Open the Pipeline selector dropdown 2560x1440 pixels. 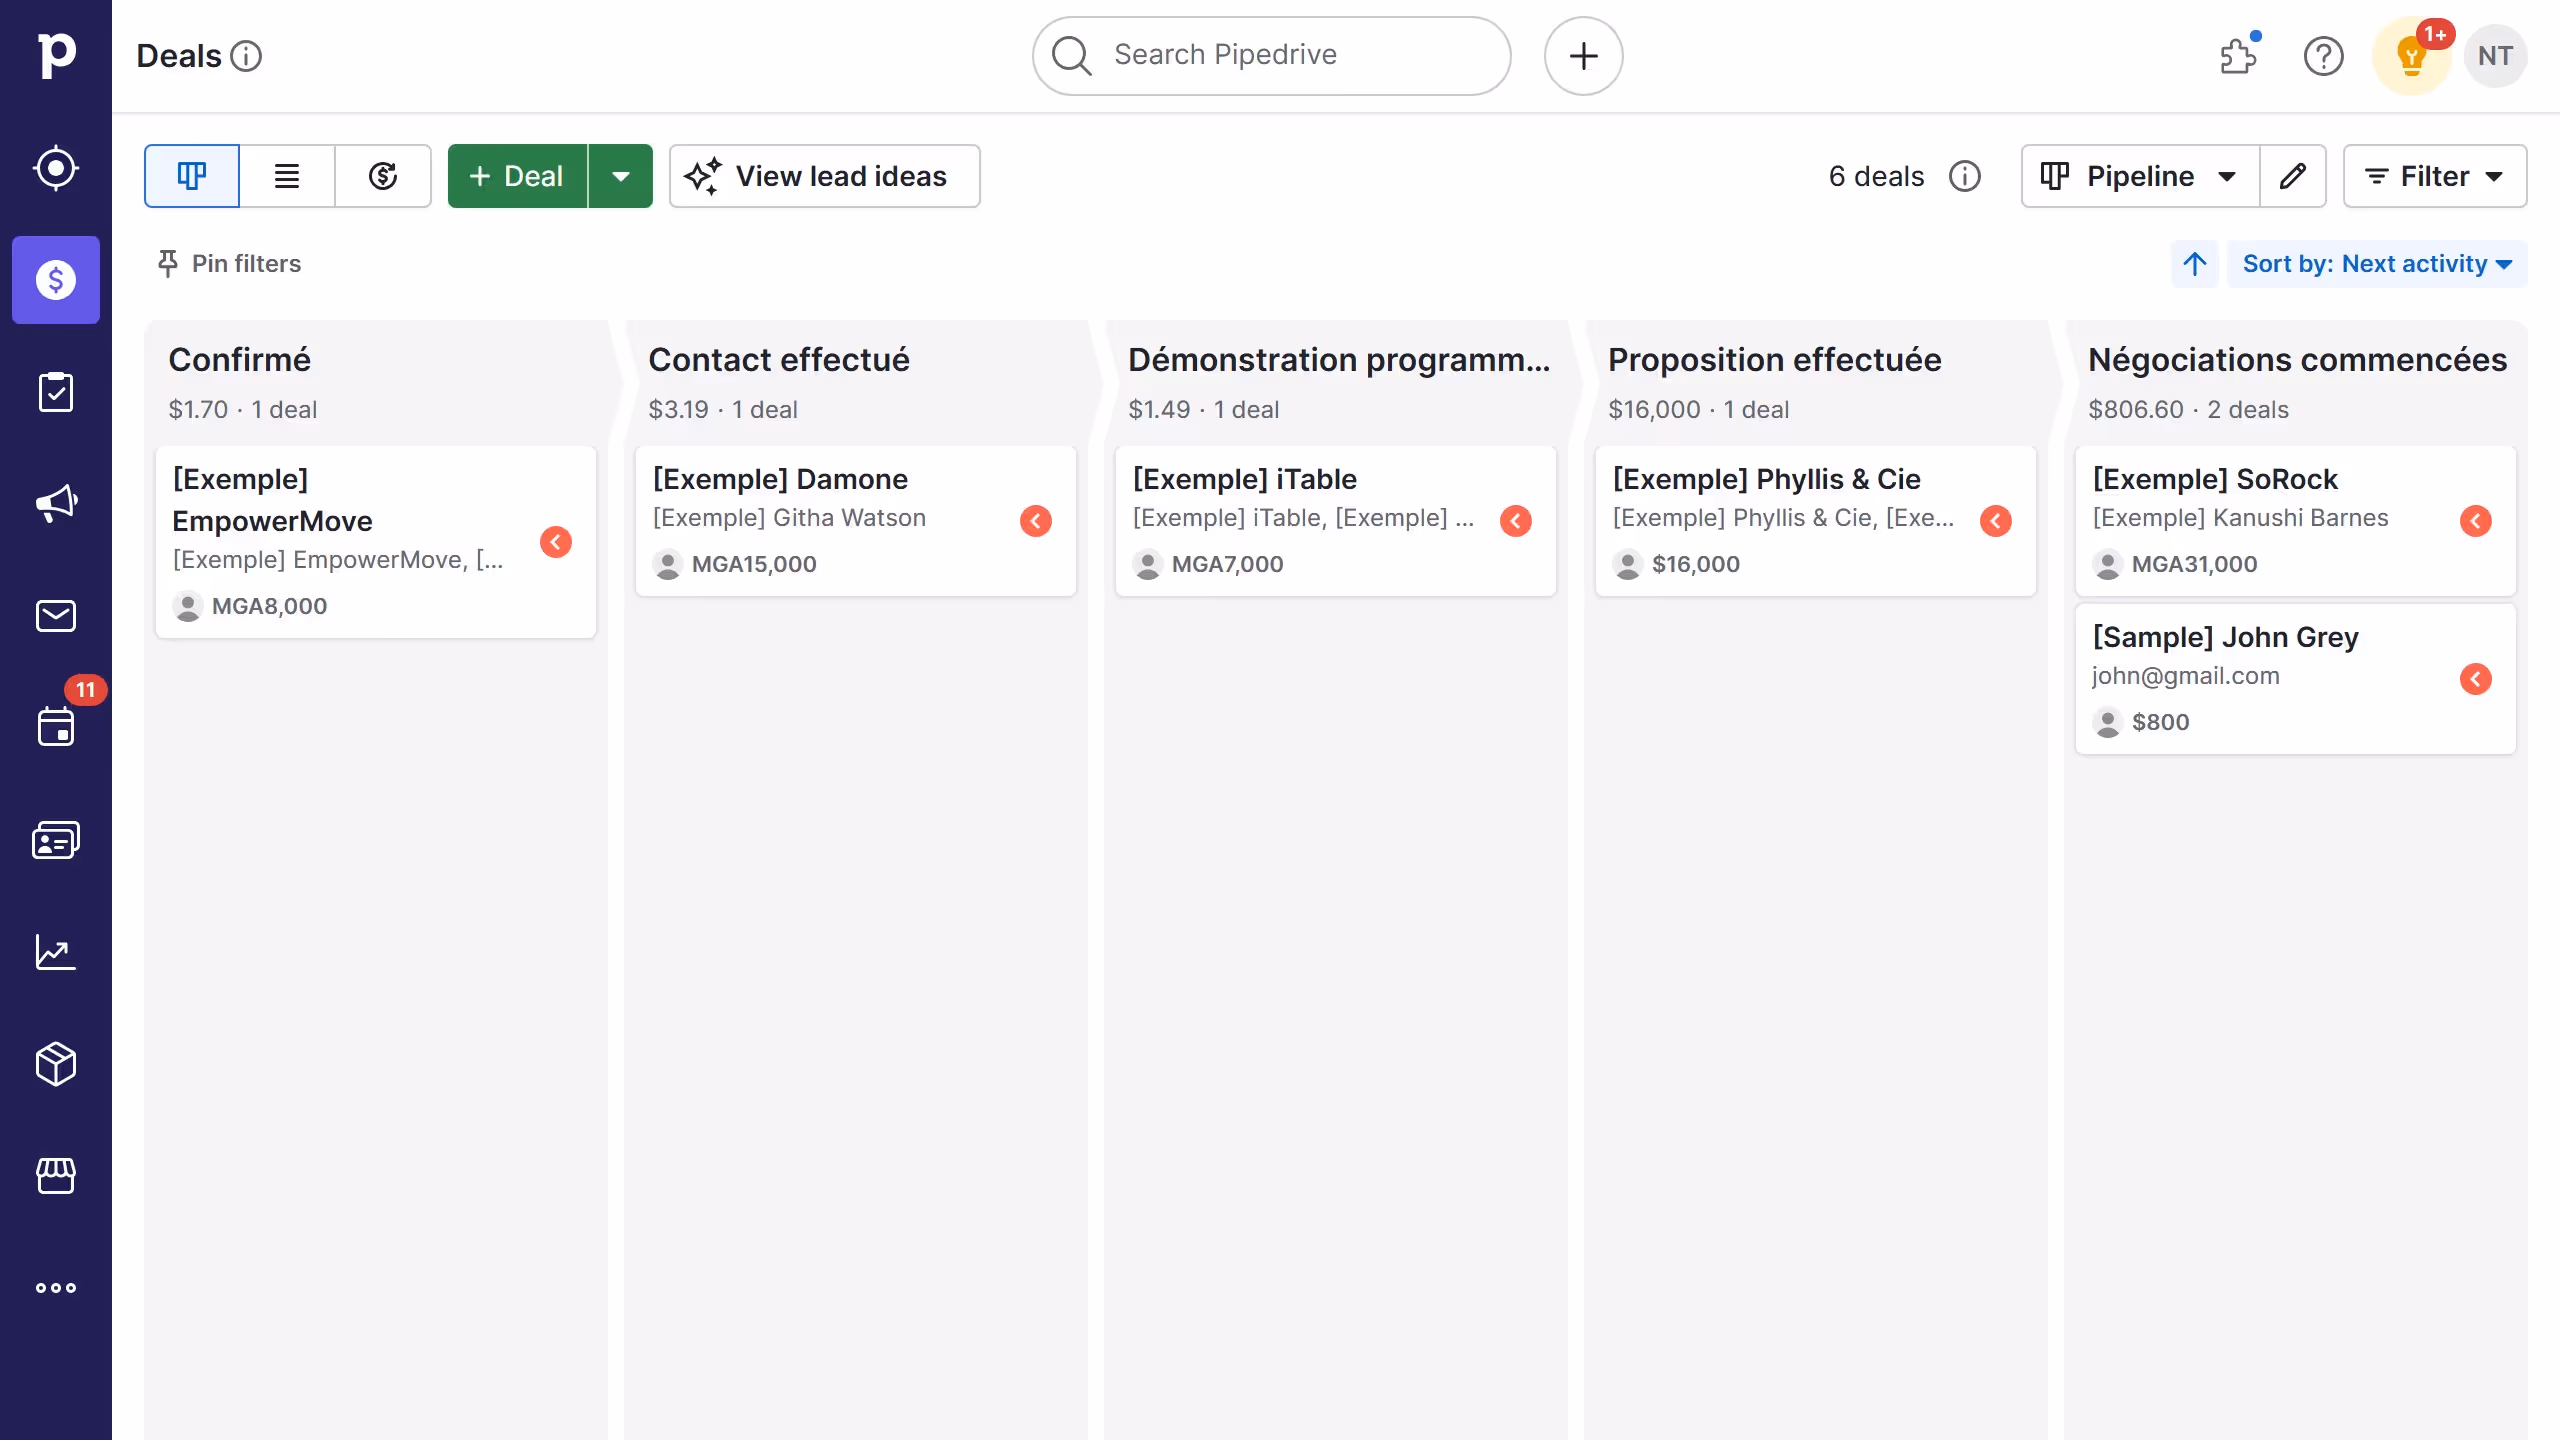tap(2137, 176)
